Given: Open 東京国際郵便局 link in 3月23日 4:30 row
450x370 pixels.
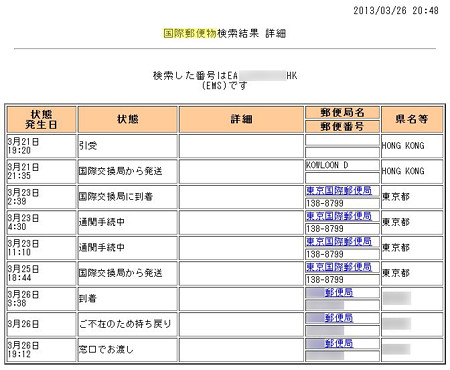Looking at the screenshot, I should (339, 216).
